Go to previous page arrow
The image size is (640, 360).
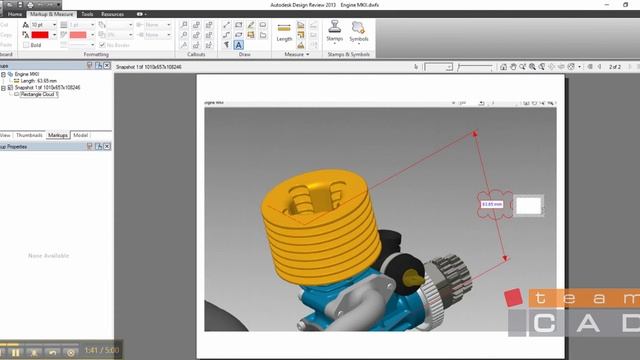coord(600,67)
